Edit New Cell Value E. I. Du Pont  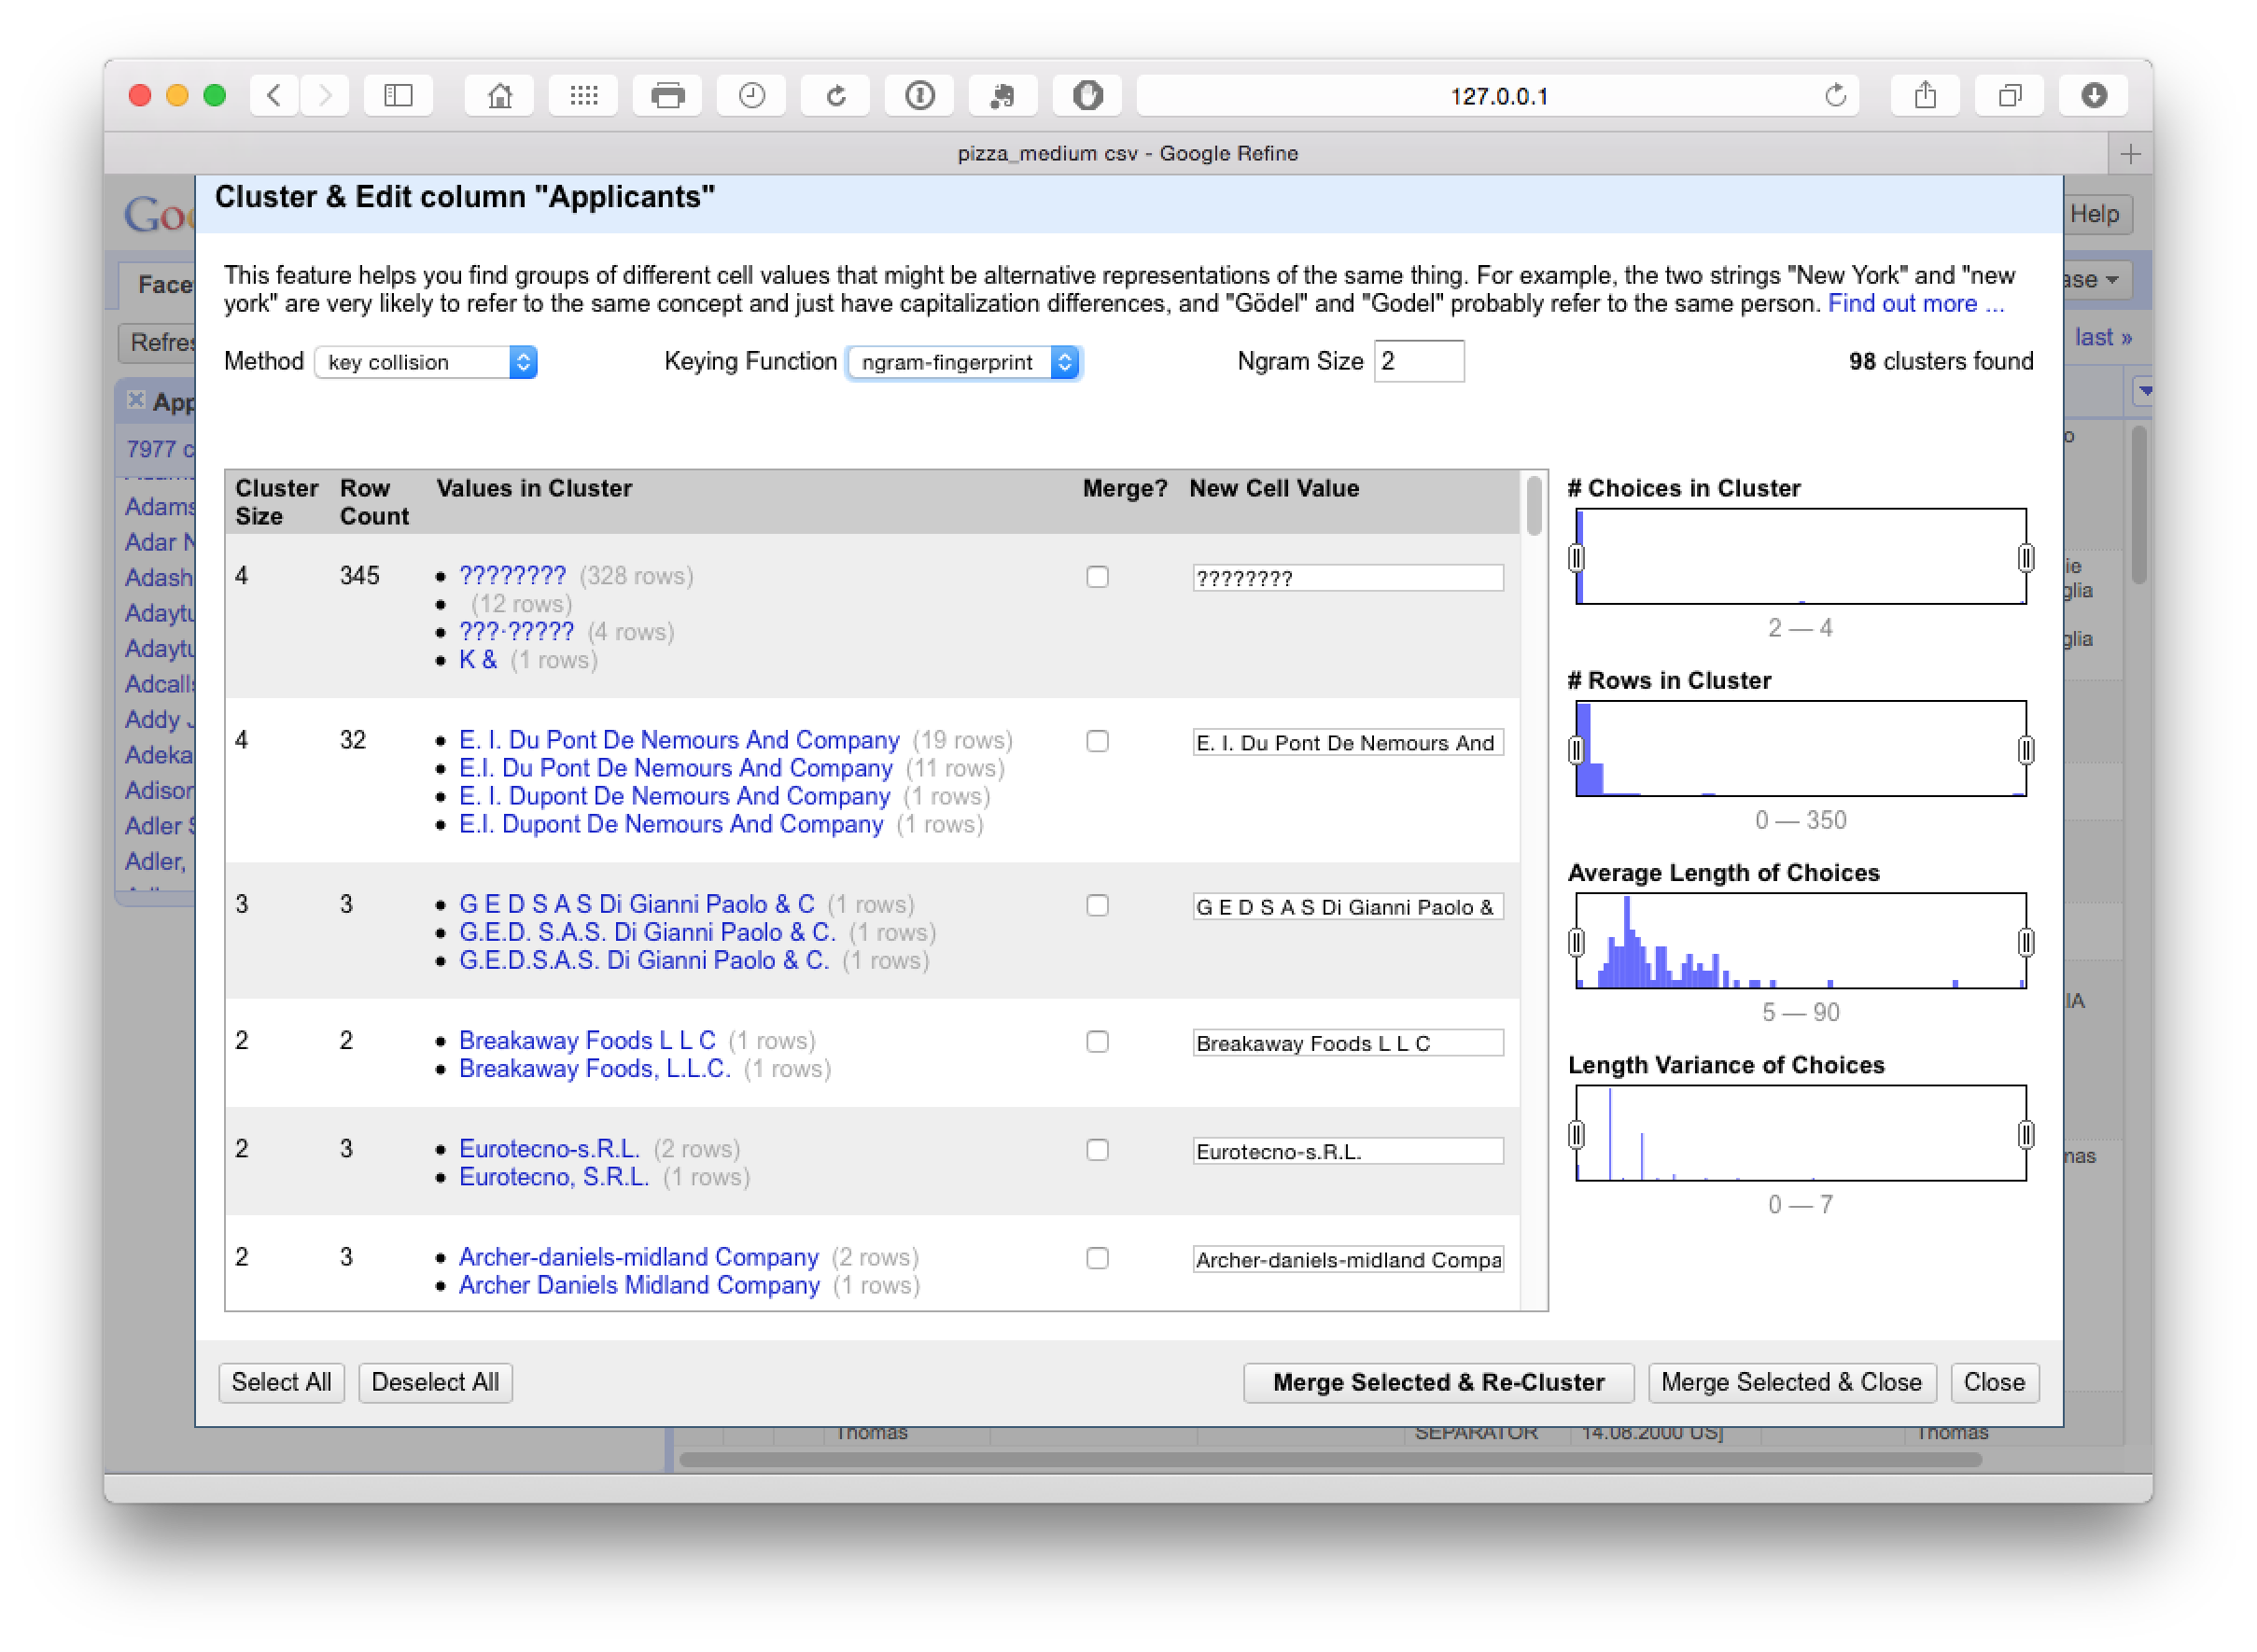pos(1347,742)
